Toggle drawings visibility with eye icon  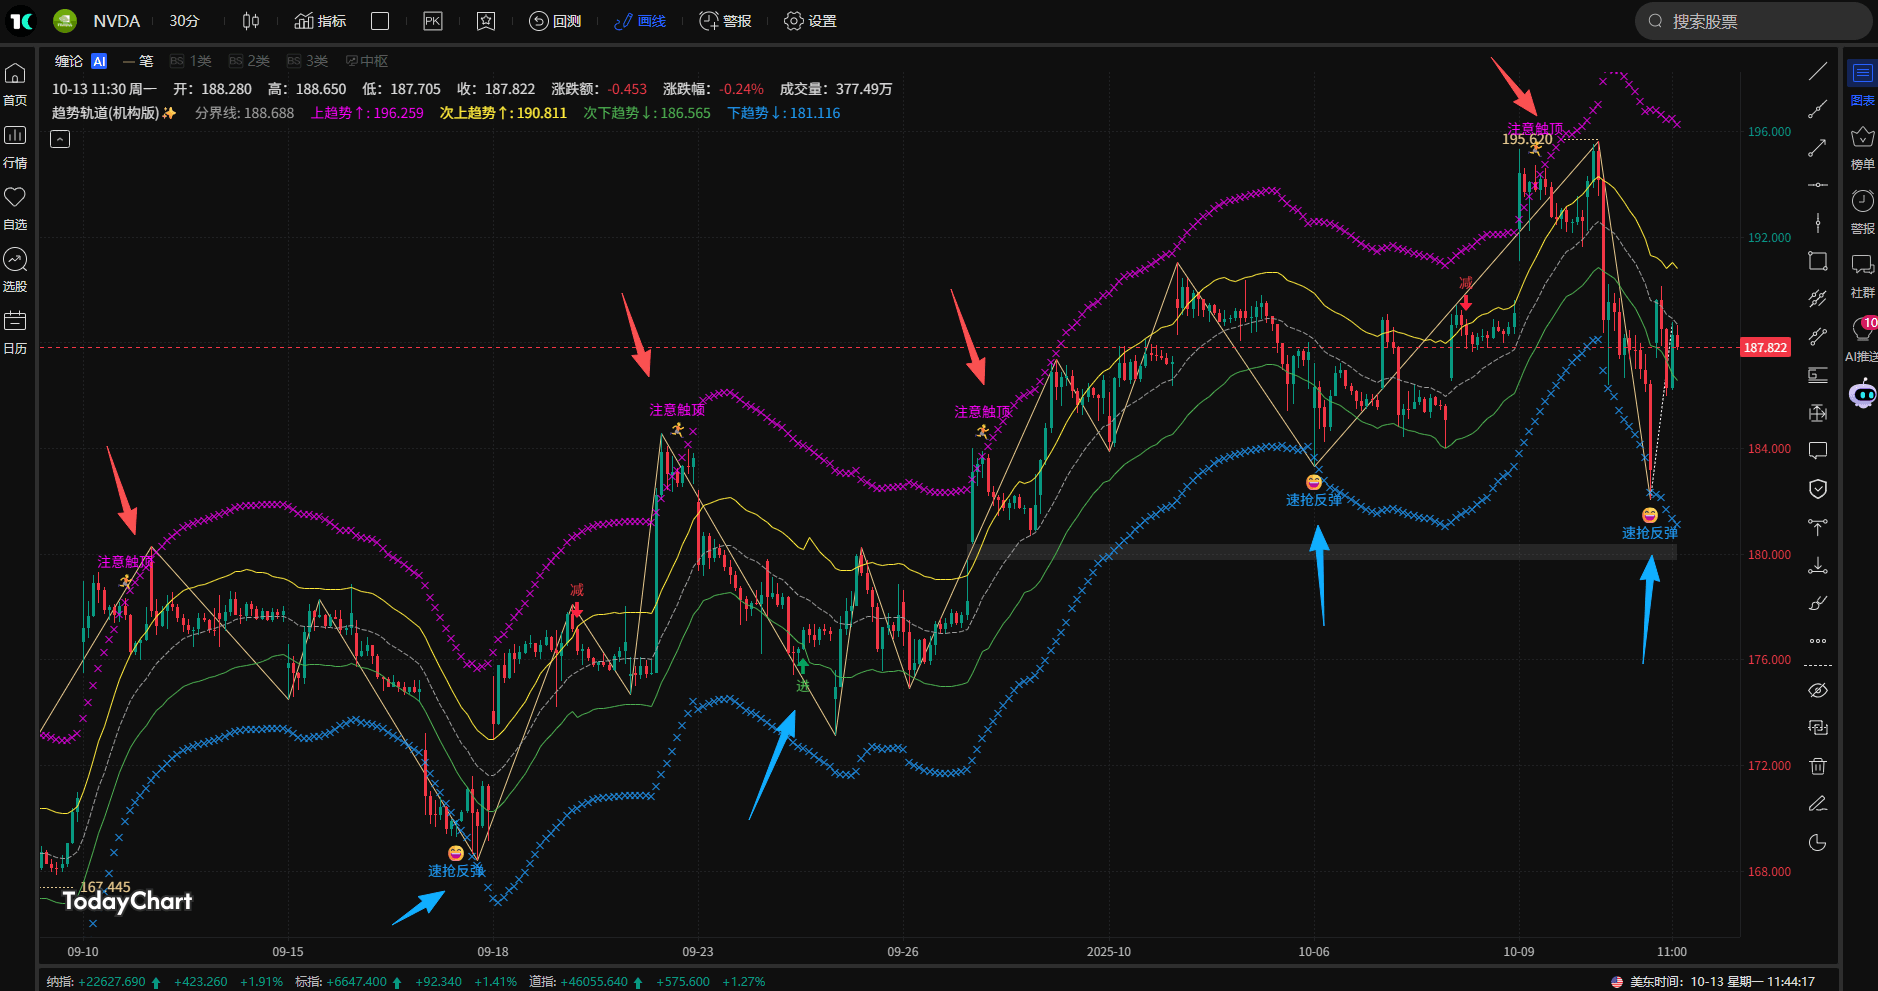1817,690
